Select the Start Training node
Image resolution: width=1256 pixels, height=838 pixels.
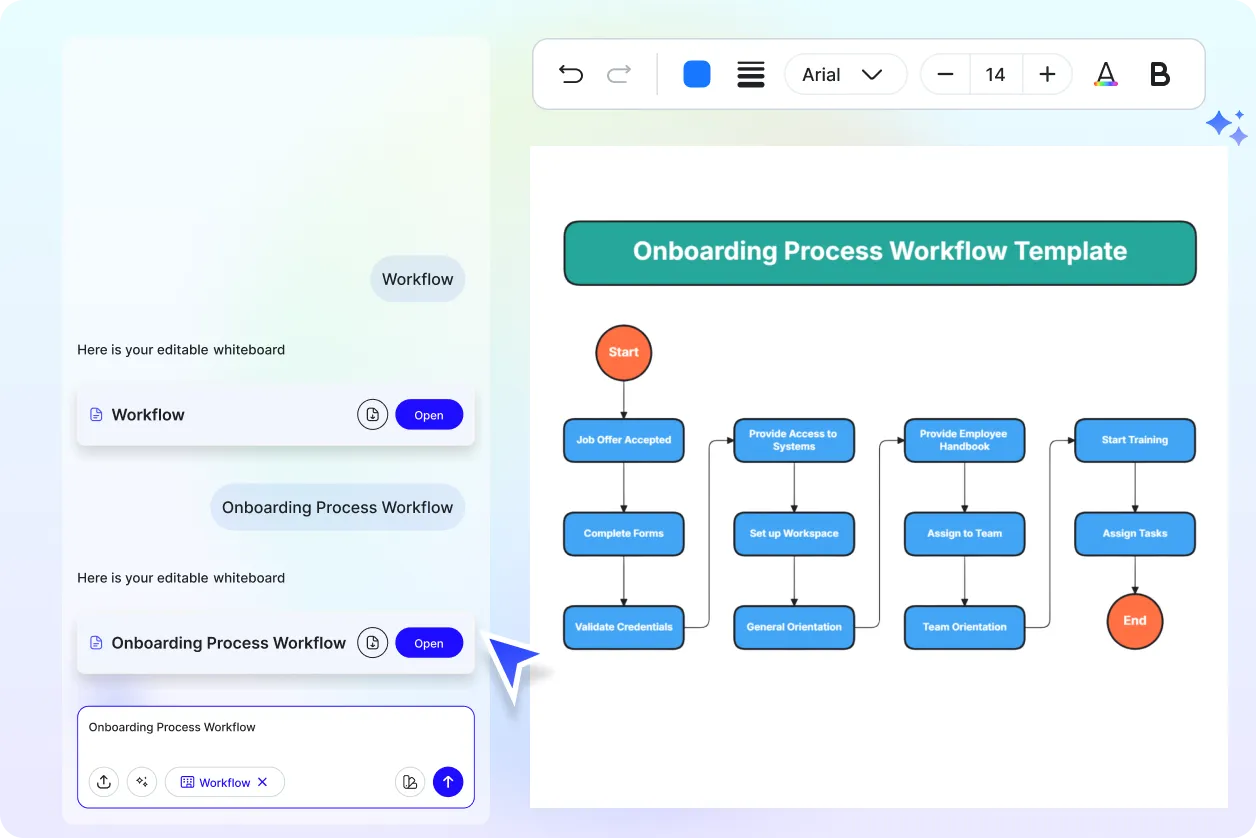1135,440
